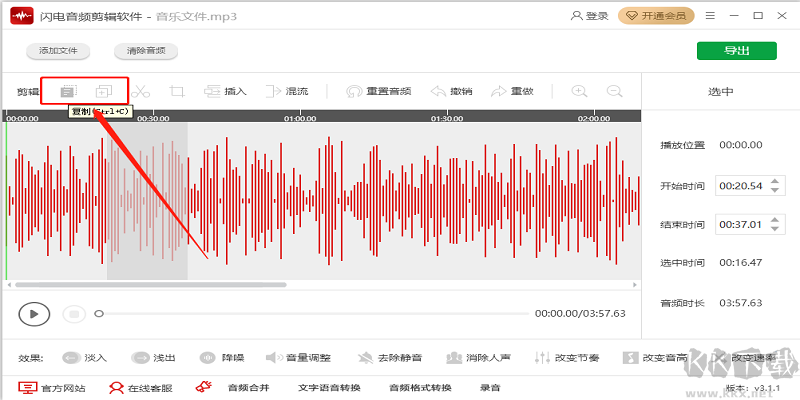Viewport: 800px width, 400px height.
Task: Click 清除音频 button
Action: click(146, 51)
